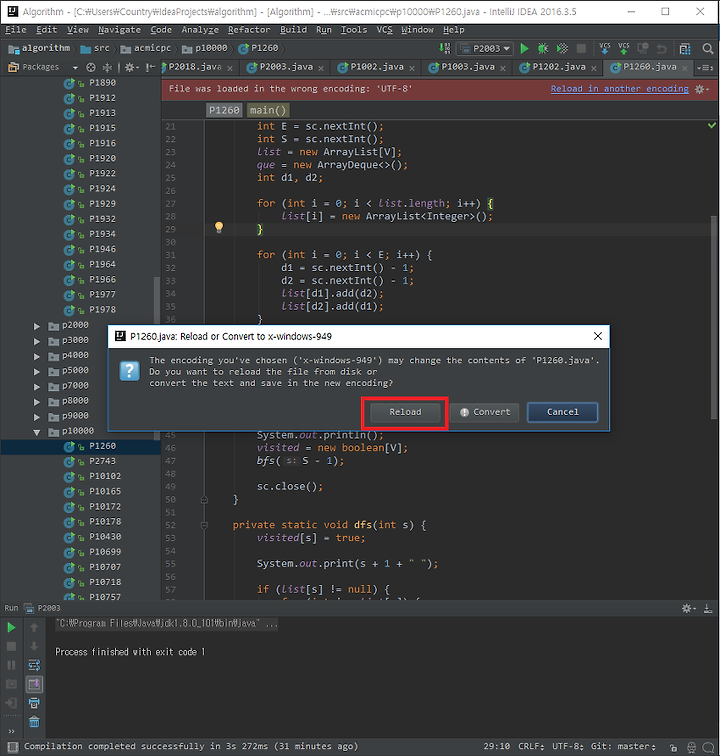Open Git master branch selector
This screenshot has width=720, height=756.
[x=623, y=746]
